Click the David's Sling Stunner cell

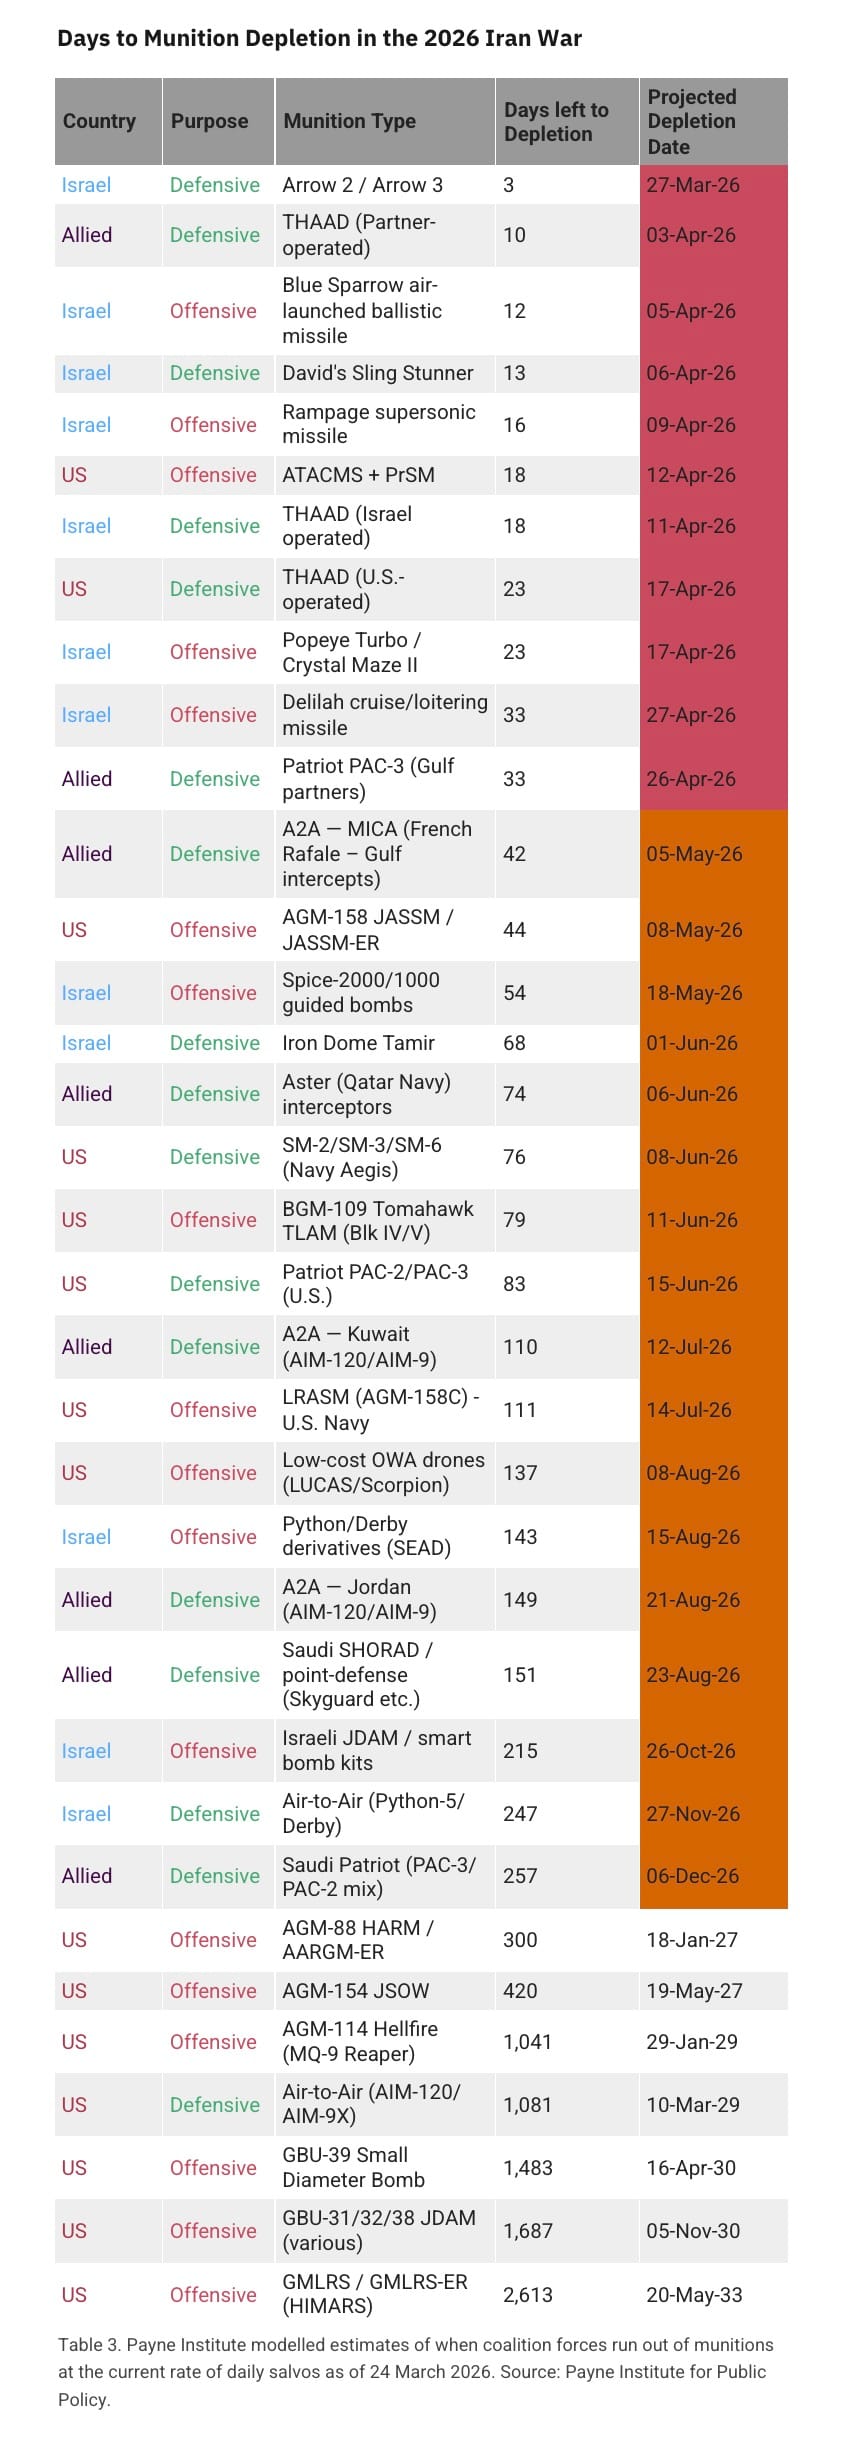coord(378,373)
